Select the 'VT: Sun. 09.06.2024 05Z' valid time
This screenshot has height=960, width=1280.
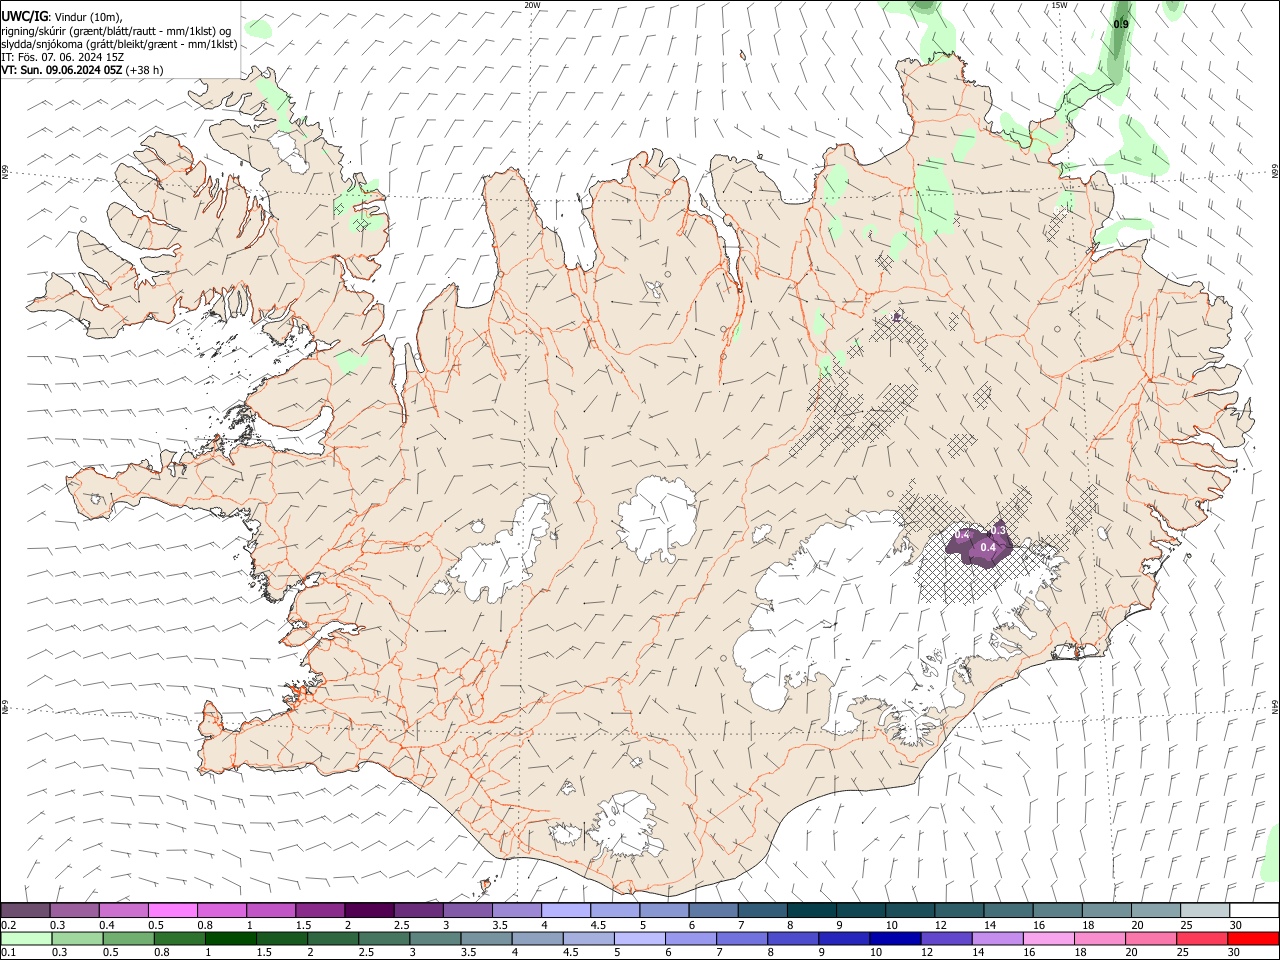pos(62,70)
